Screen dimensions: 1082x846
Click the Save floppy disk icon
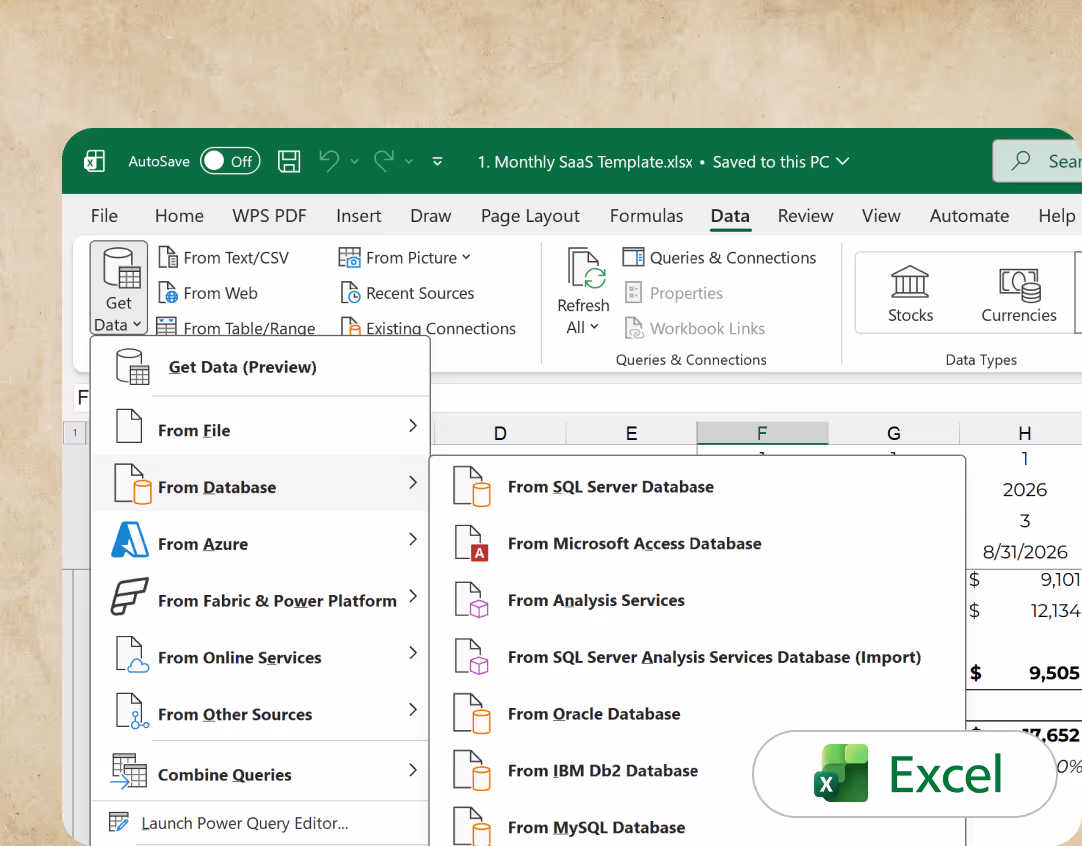pyautogui.click(x=289, y=161)
